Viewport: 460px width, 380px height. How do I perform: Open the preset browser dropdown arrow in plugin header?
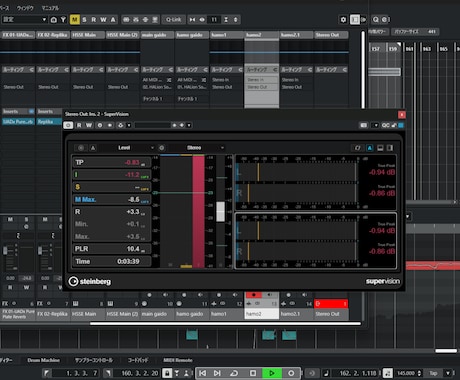pyautogui.click(x=189, y=125)
